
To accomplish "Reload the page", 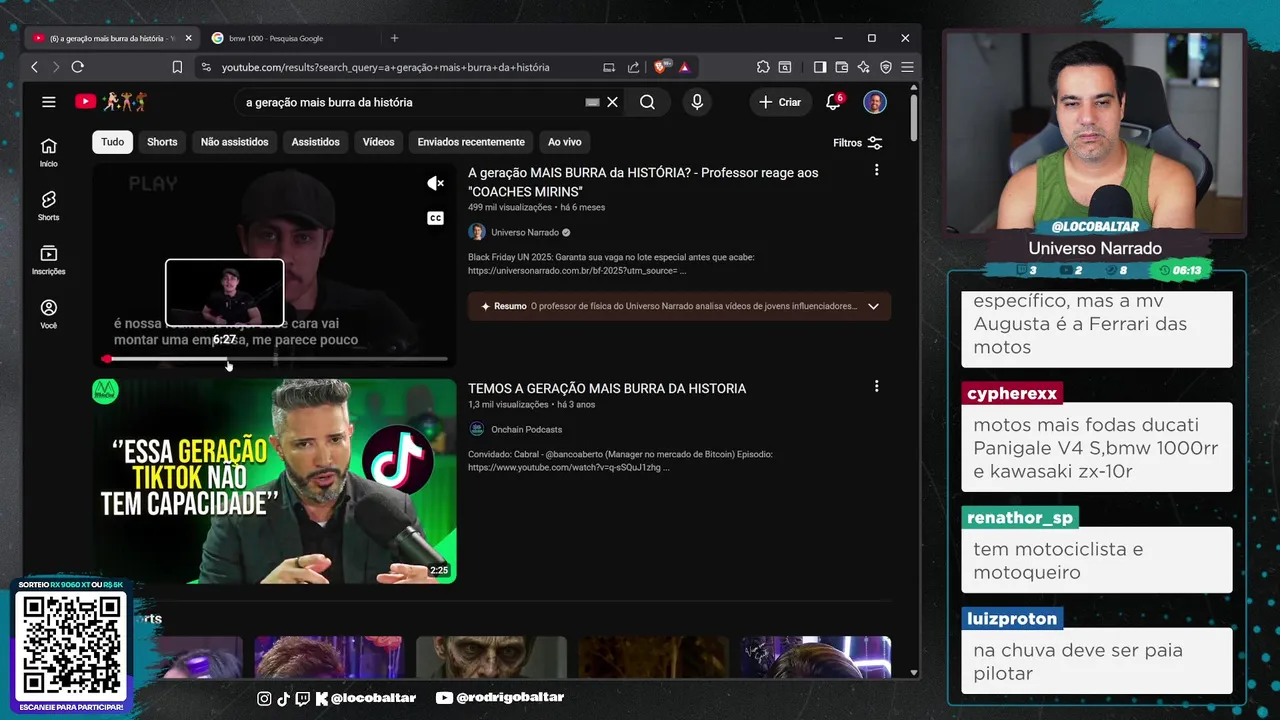I will (77, 67).
